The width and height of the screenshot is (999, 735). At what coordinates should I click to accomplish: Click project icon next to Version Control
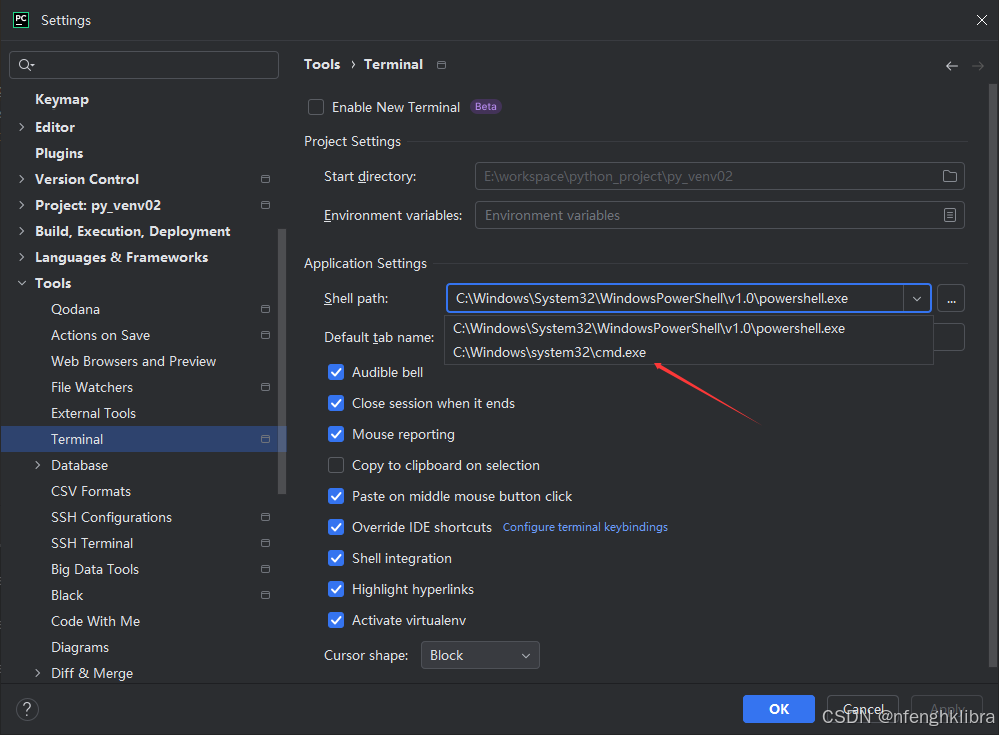[266, 179]
